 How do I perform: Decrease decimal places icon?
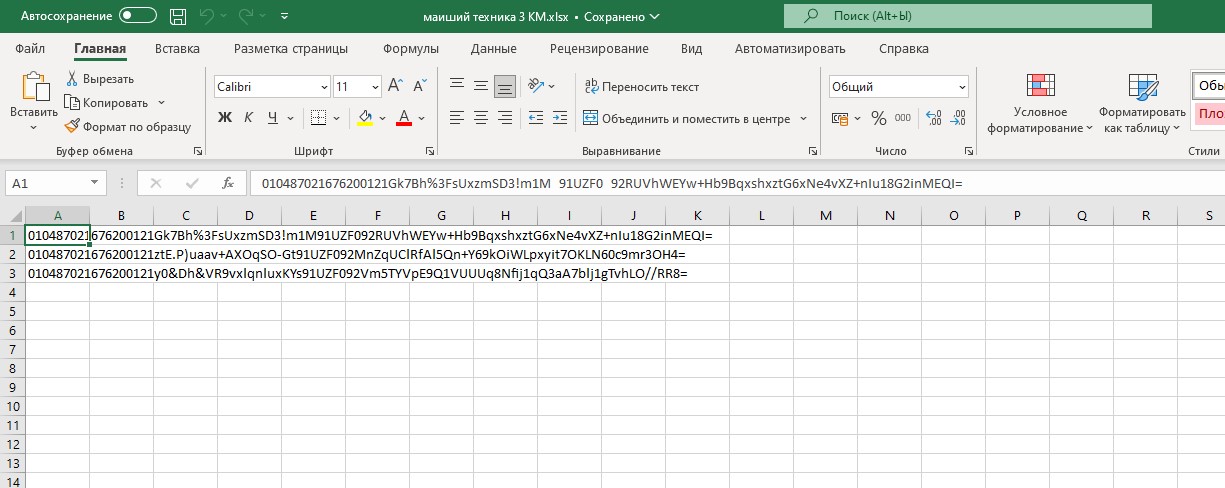pos(959,118)
